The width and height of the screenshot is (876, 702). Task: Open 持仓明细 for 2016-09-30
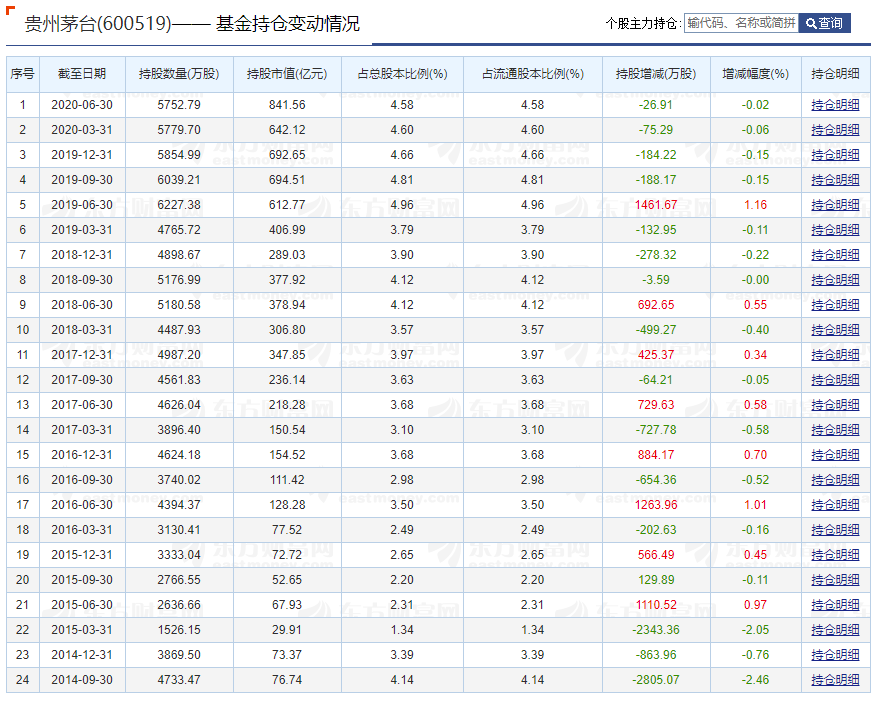point(835,480)
